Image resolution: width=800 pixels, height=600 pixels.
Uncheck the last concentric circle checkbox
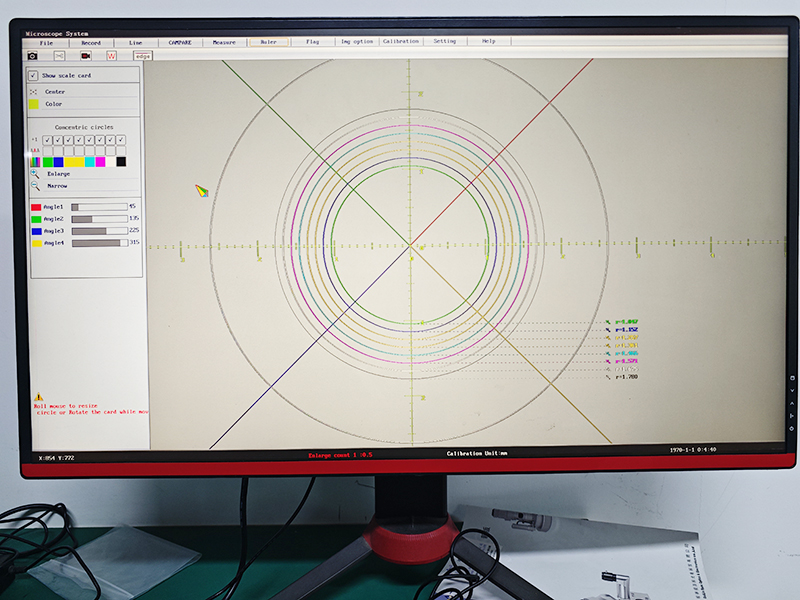coord(121,140)
